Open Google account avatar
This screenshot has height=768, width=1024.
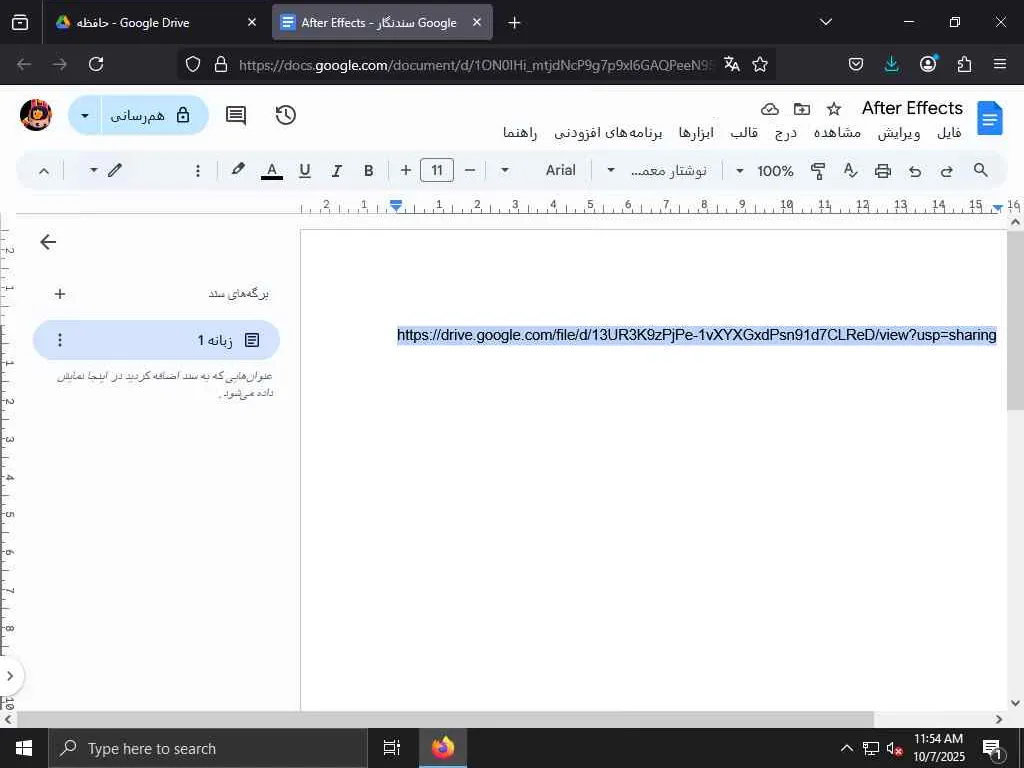36,115
